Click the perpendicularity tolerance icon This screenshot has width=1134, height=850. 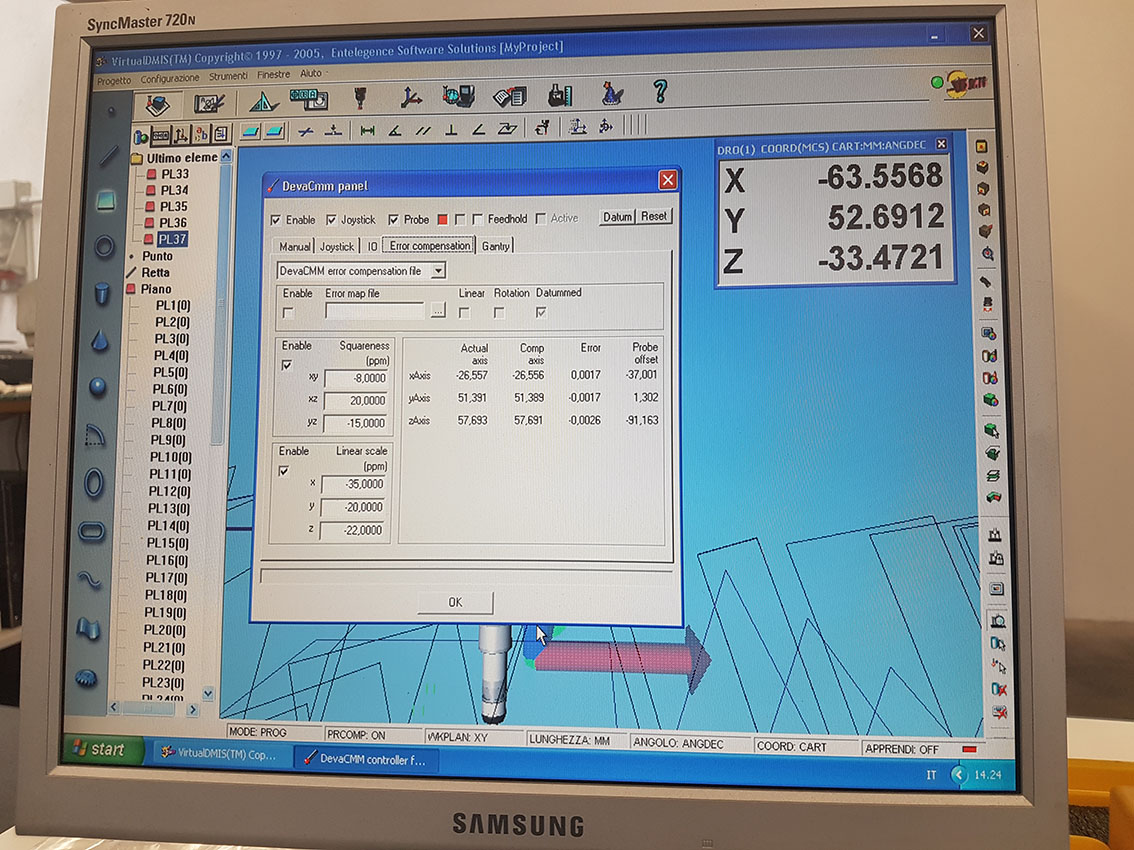[x=451, y=130]
